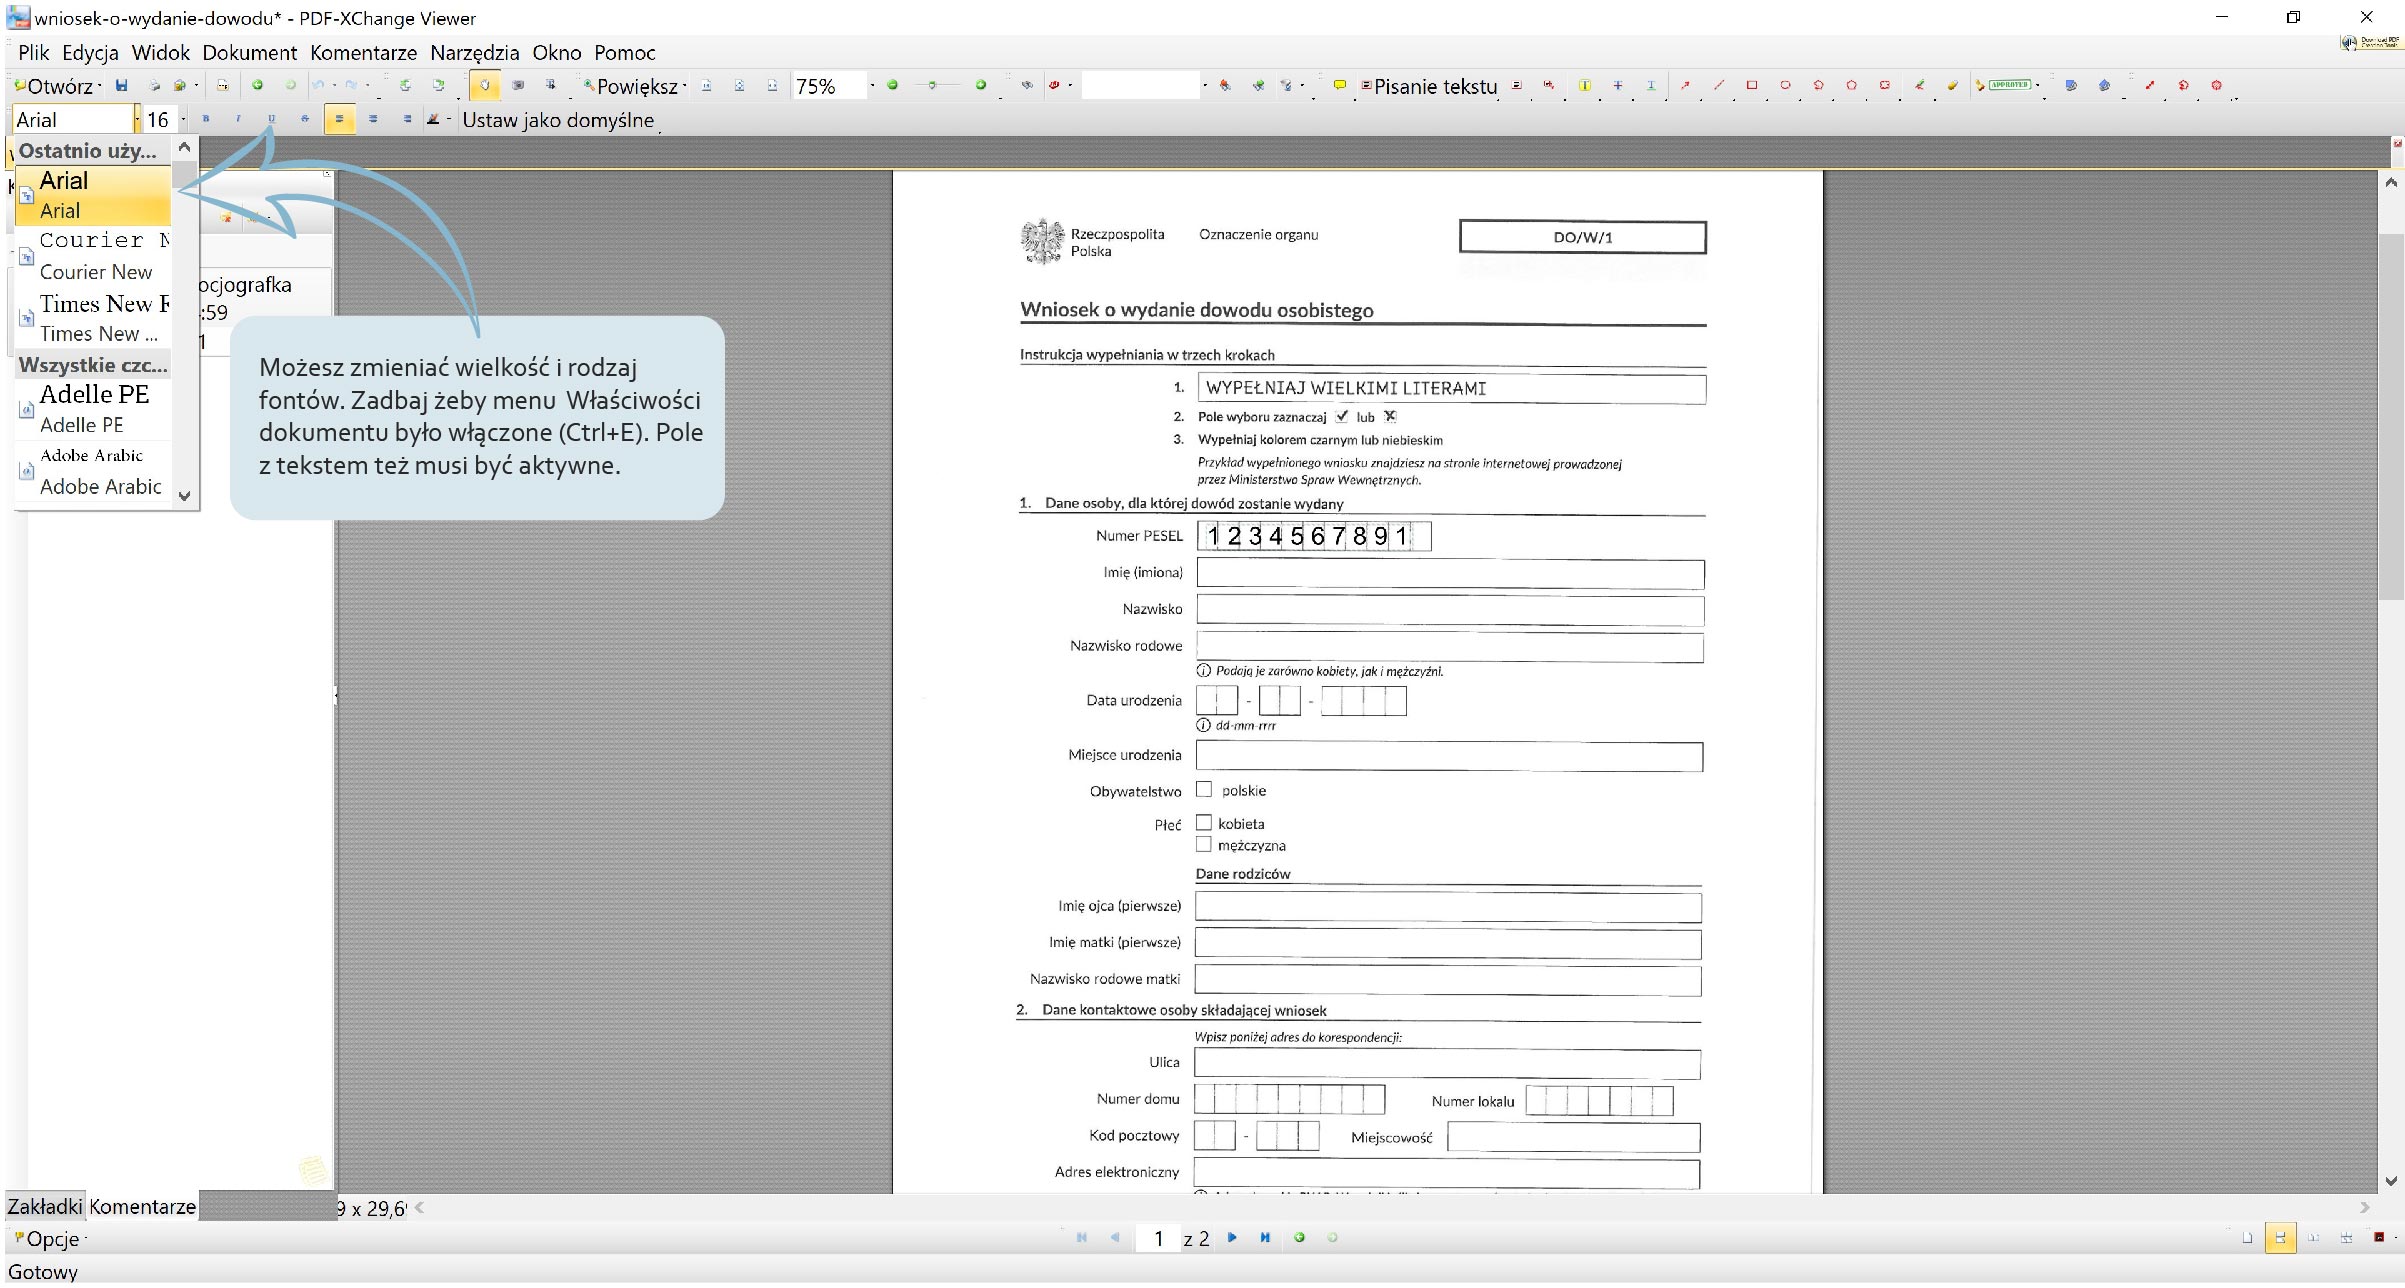Choose Courier New from font list
Image resolution: width=2405 pixels, height=1288 pixels.
tap(95, 257)
